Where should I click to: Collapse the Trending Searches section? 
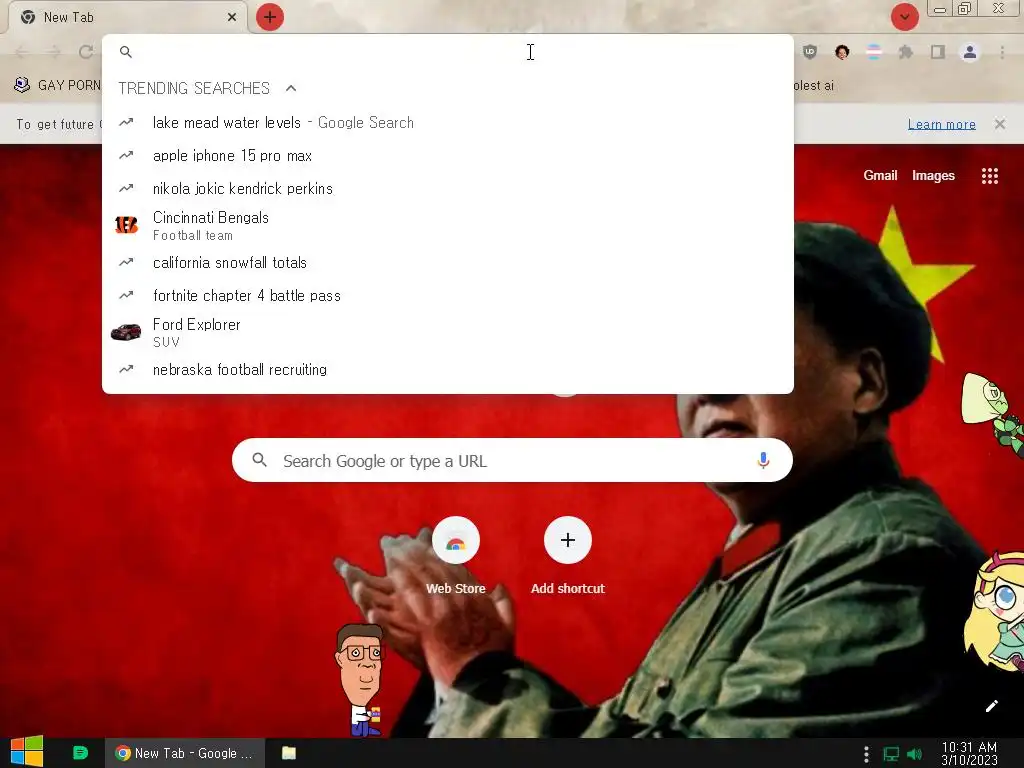[x=291, y=88]
